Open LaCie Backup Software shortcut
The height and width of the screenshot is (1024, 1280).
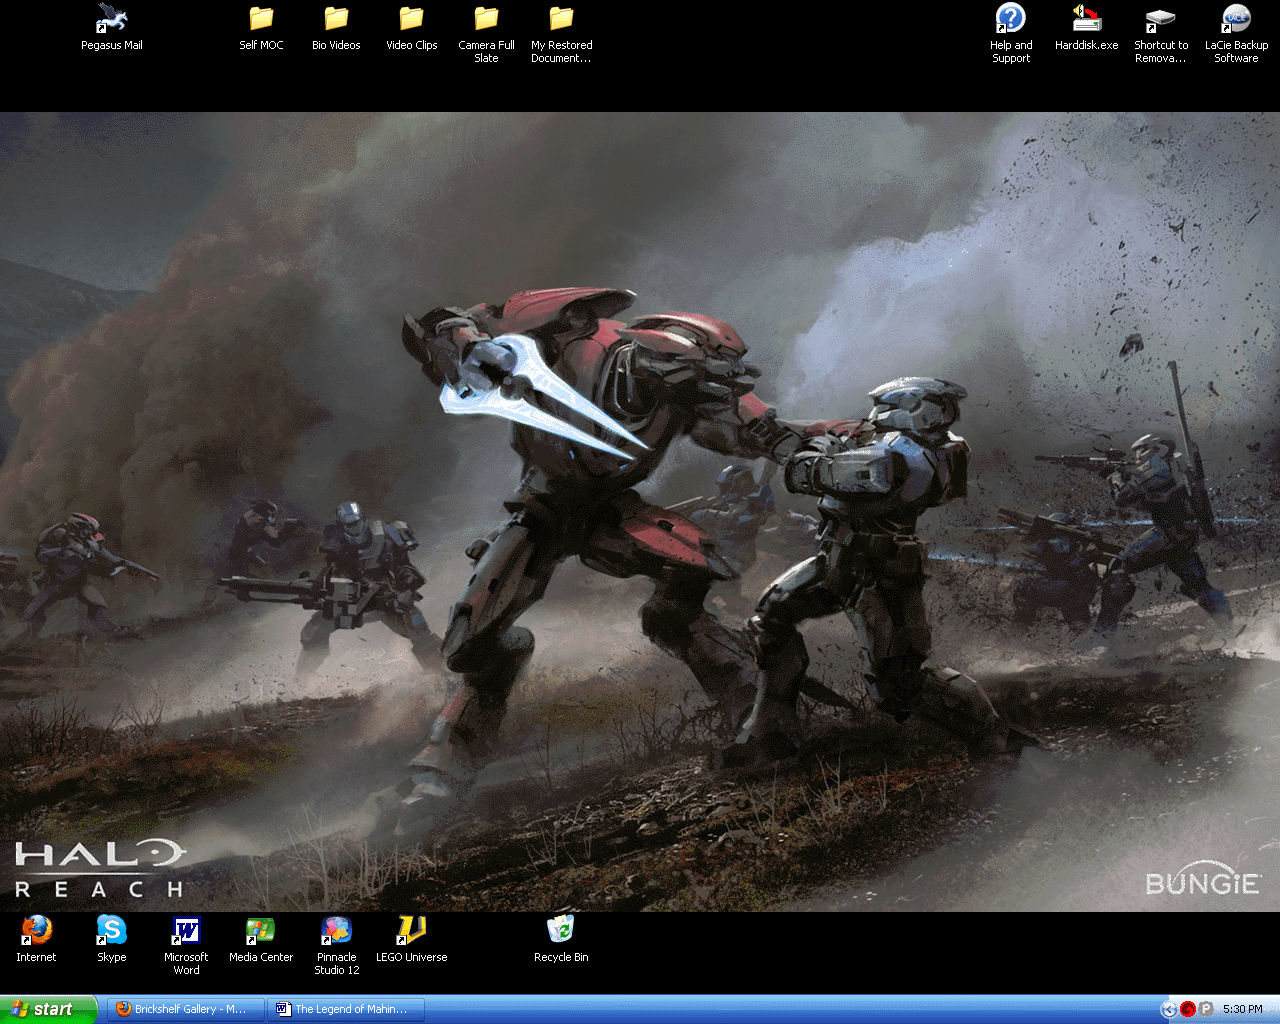(x=1236, y=20)
